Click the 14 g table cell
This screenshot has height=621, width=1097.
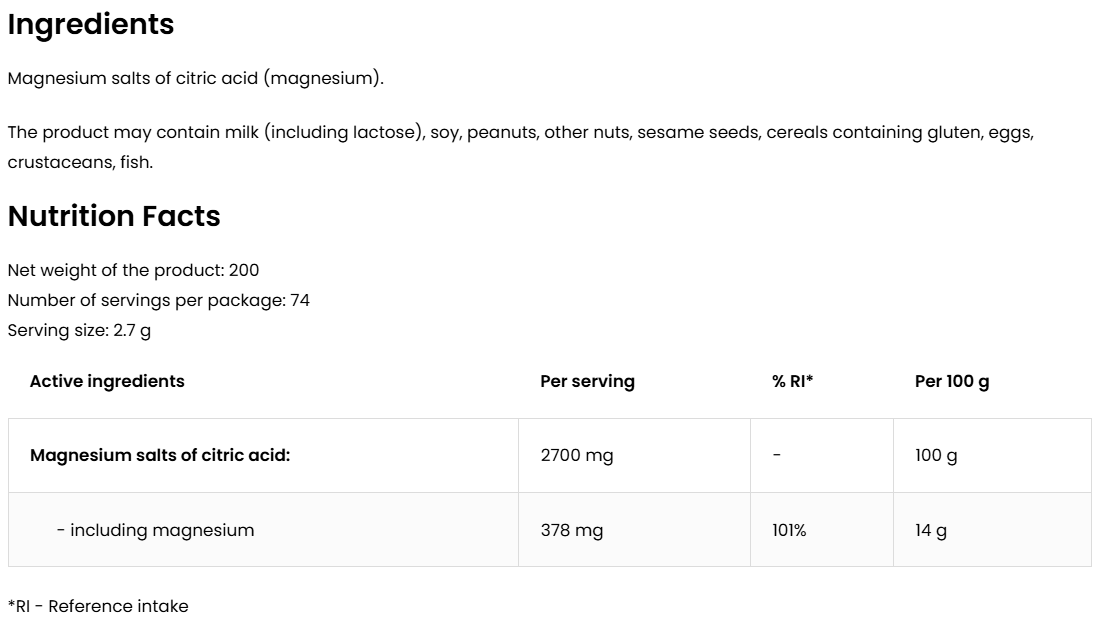[931, 530]
